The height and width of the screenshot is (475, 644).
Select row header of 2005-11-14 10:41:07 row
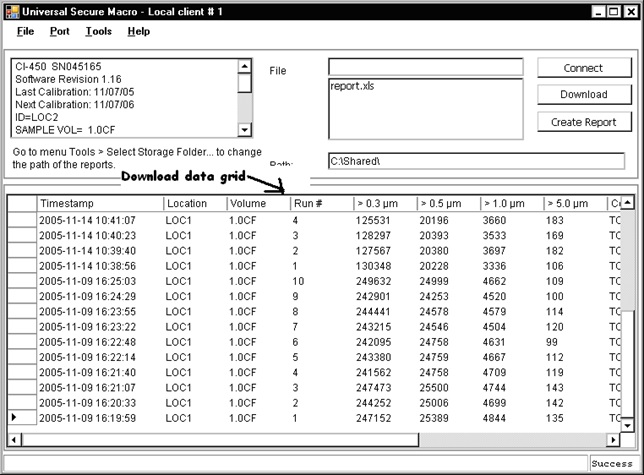(22, 220)
